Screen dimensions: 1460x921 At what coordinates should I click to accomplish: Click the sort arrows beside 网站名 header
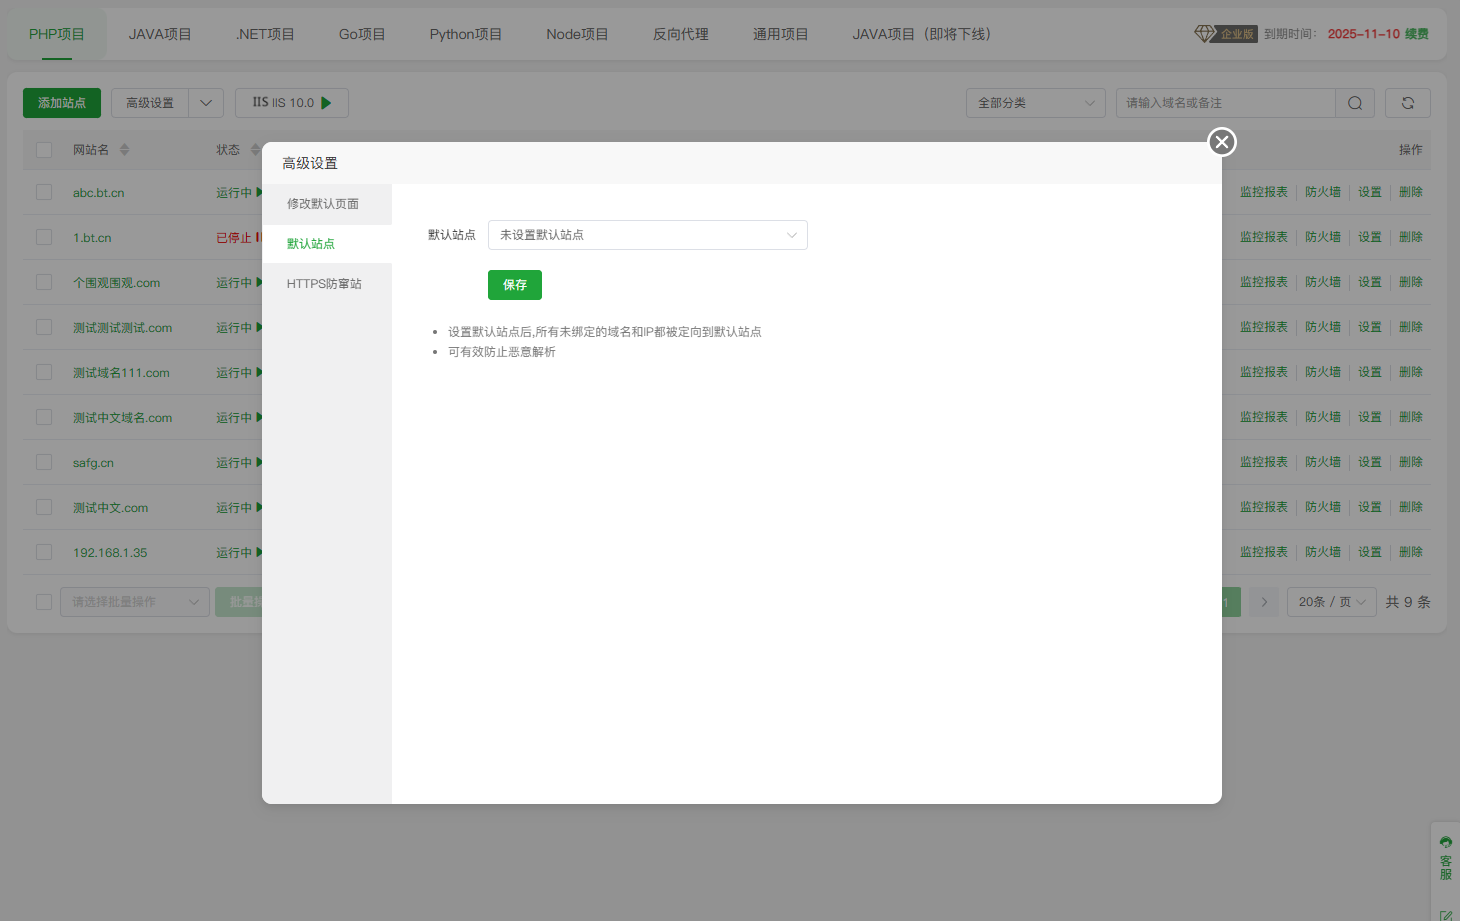(125, 149)
